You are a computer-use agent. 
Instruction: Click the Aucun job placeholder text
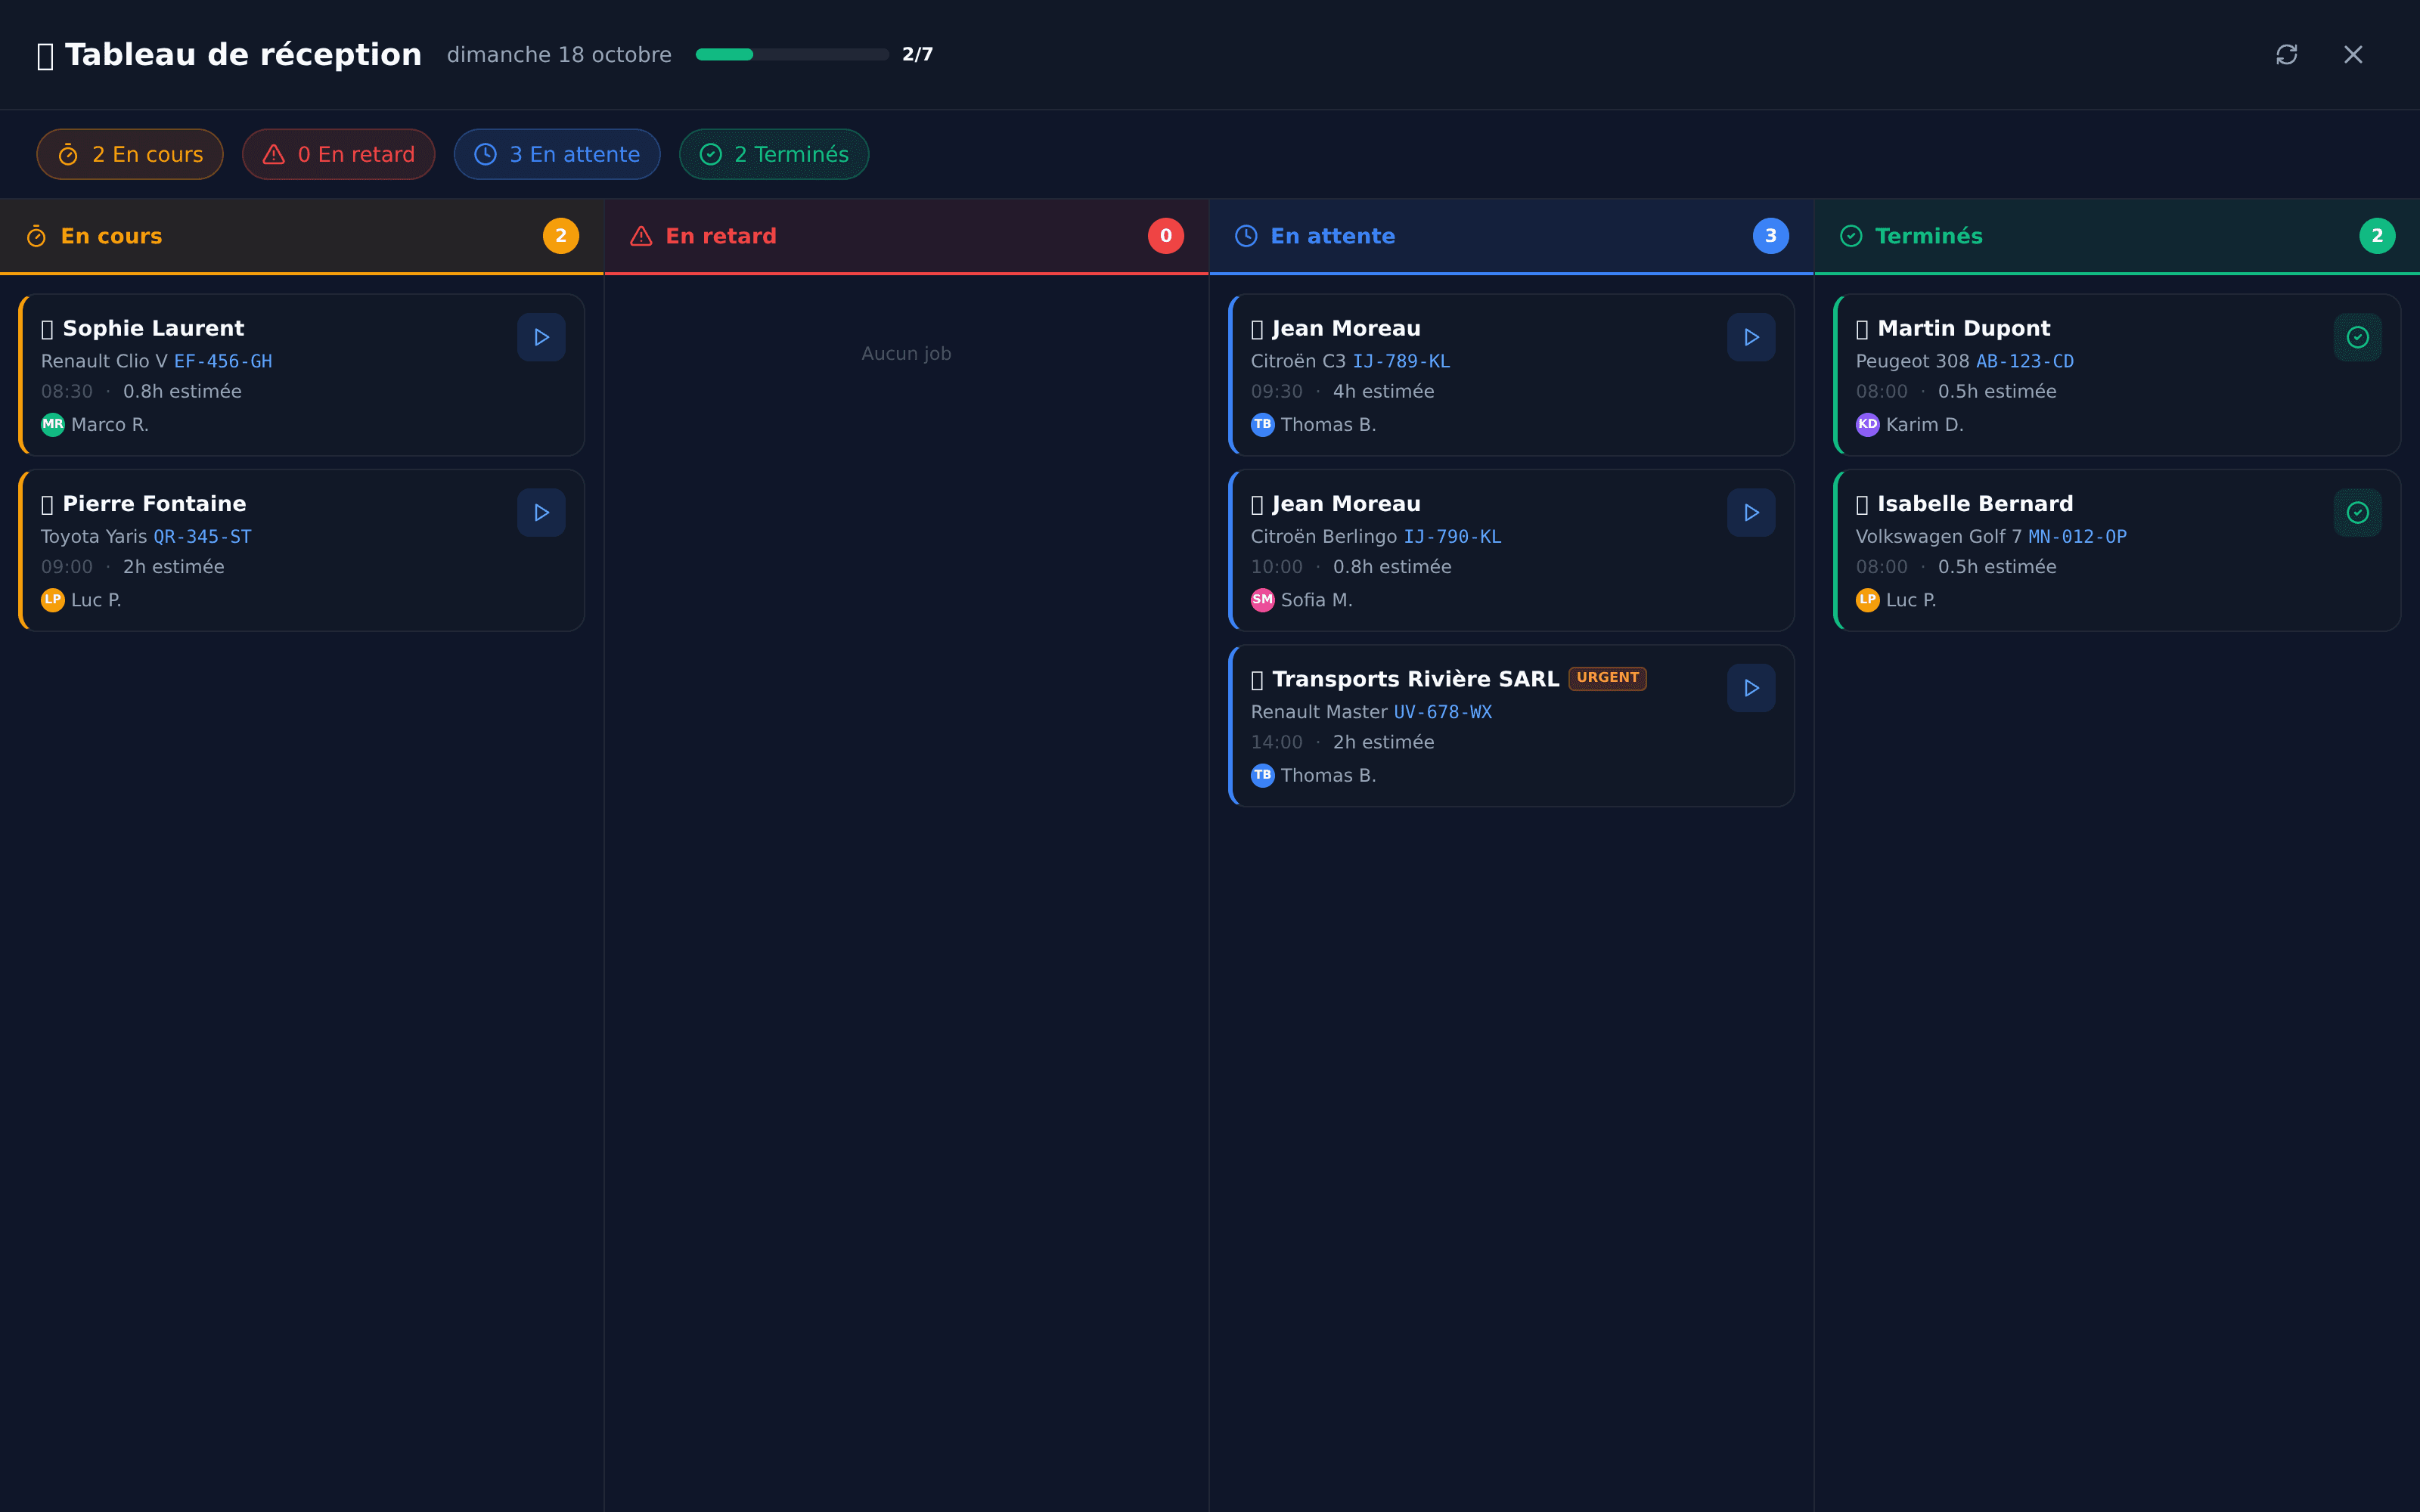pyautogui.click(x=906, y=354)
